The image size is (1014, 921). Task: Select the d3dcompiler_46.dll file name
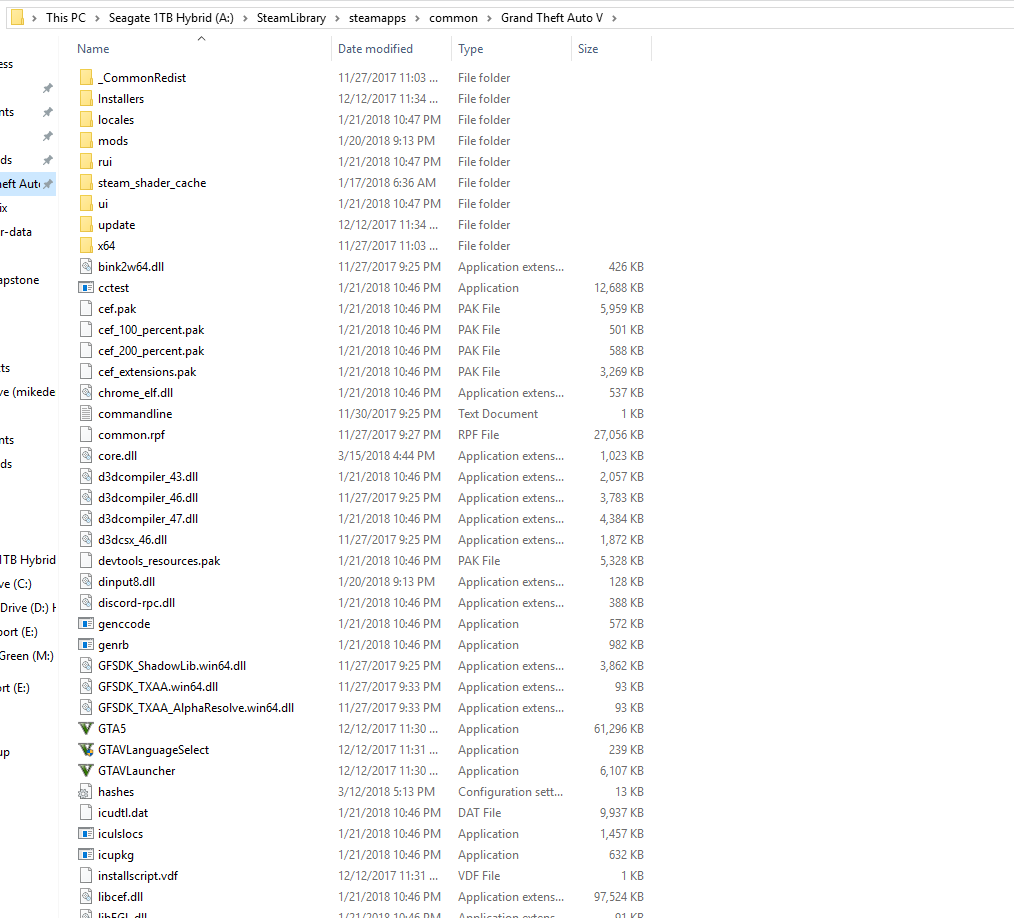point(147,497)
